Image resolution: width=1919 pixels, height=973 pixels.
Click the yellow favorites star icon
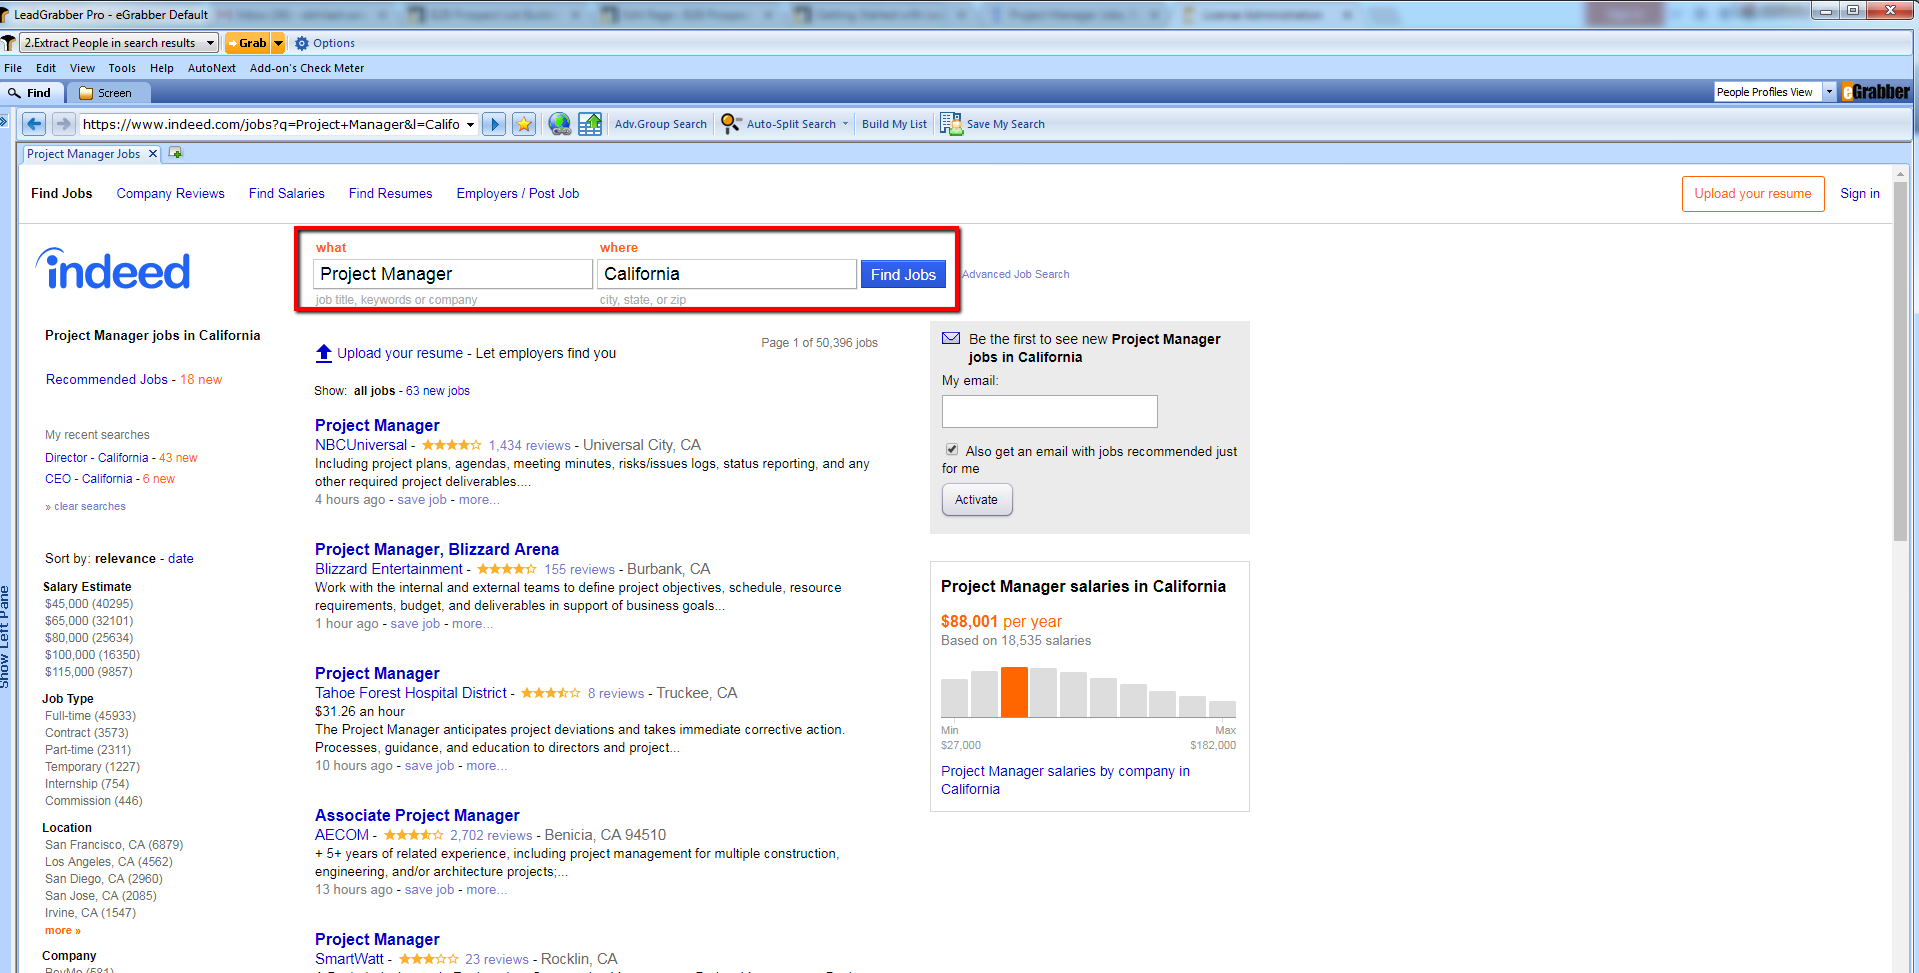(523, 123)
